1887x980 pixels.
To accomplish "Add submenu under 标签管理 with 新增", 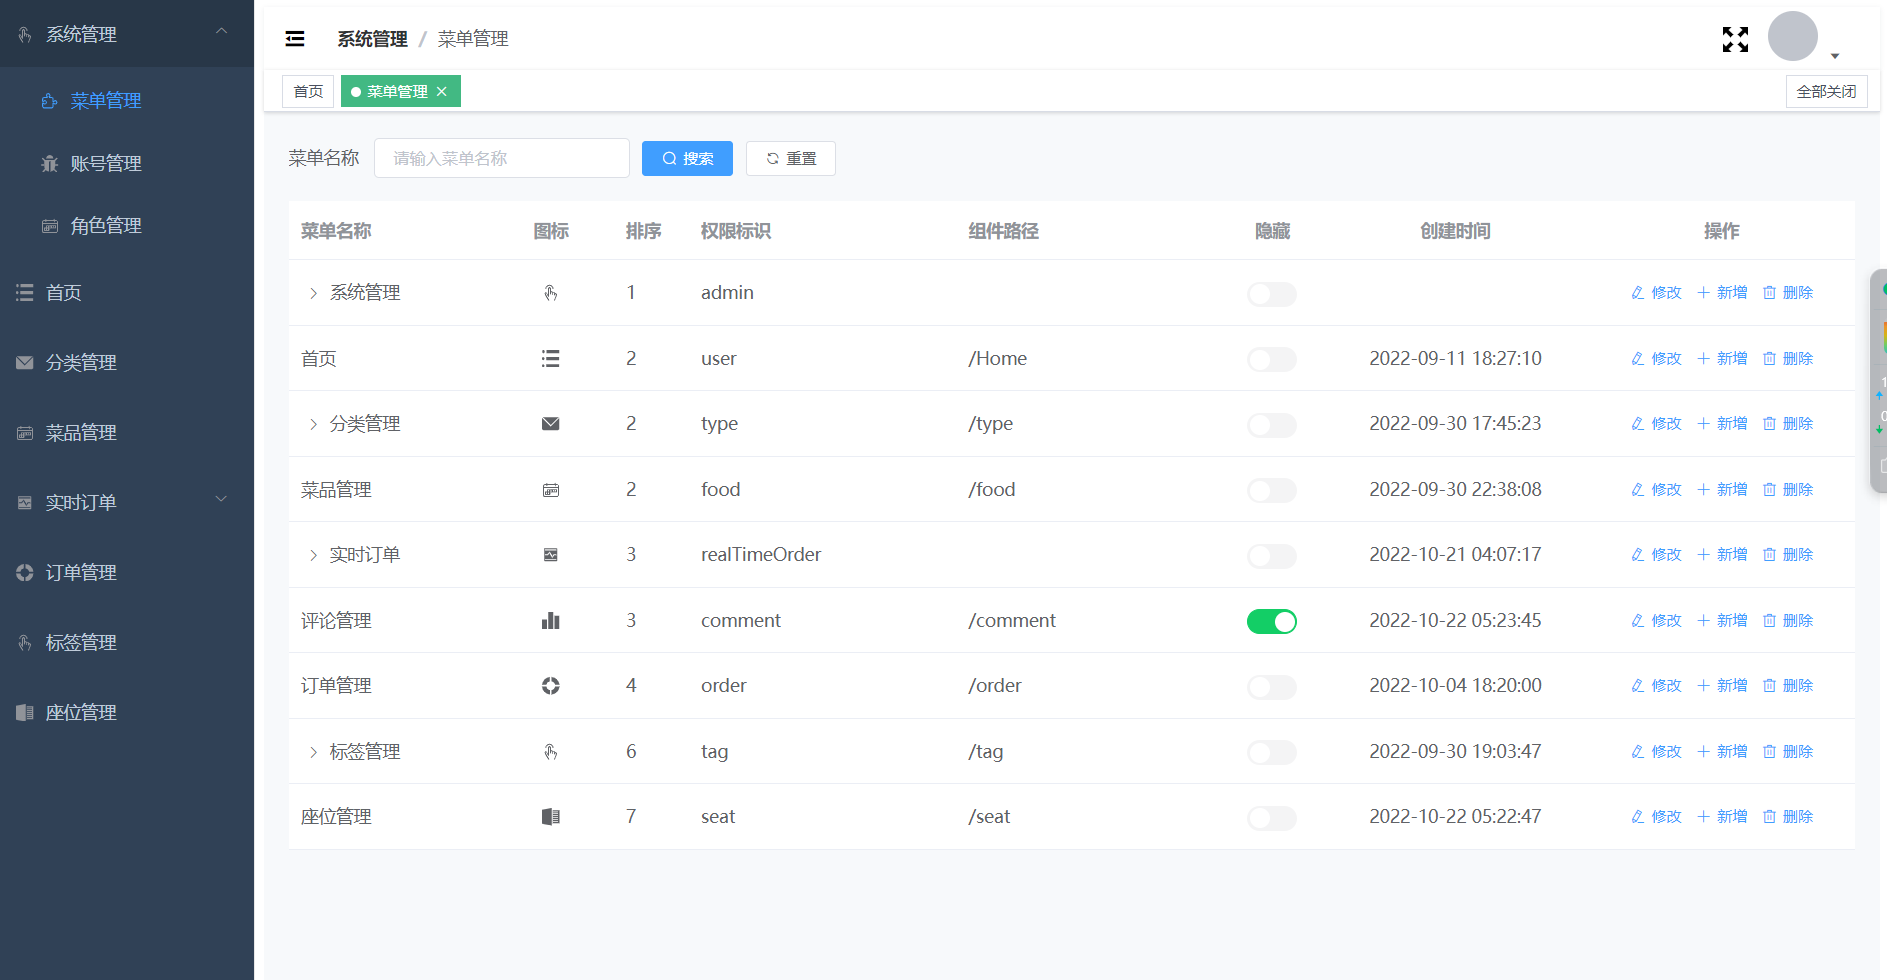I will point(1722,752).
